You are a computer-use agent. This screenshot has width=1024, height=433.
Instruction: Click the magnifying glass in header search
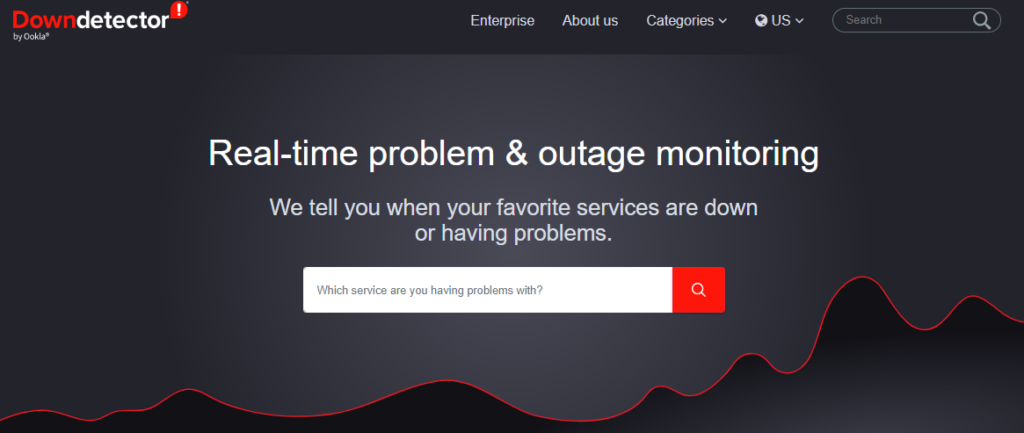pyautogui.click(x=981, y=20)
